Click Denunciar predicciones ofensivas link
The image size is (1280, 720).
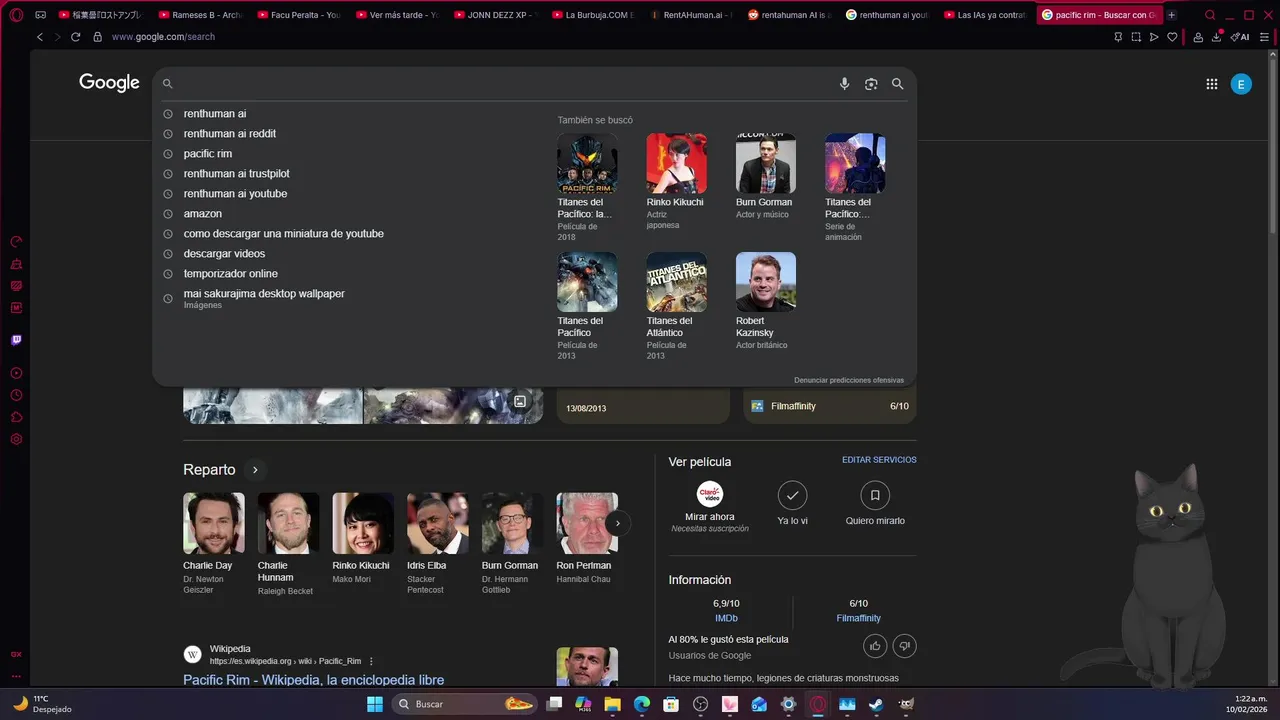[x=849, y=380]
